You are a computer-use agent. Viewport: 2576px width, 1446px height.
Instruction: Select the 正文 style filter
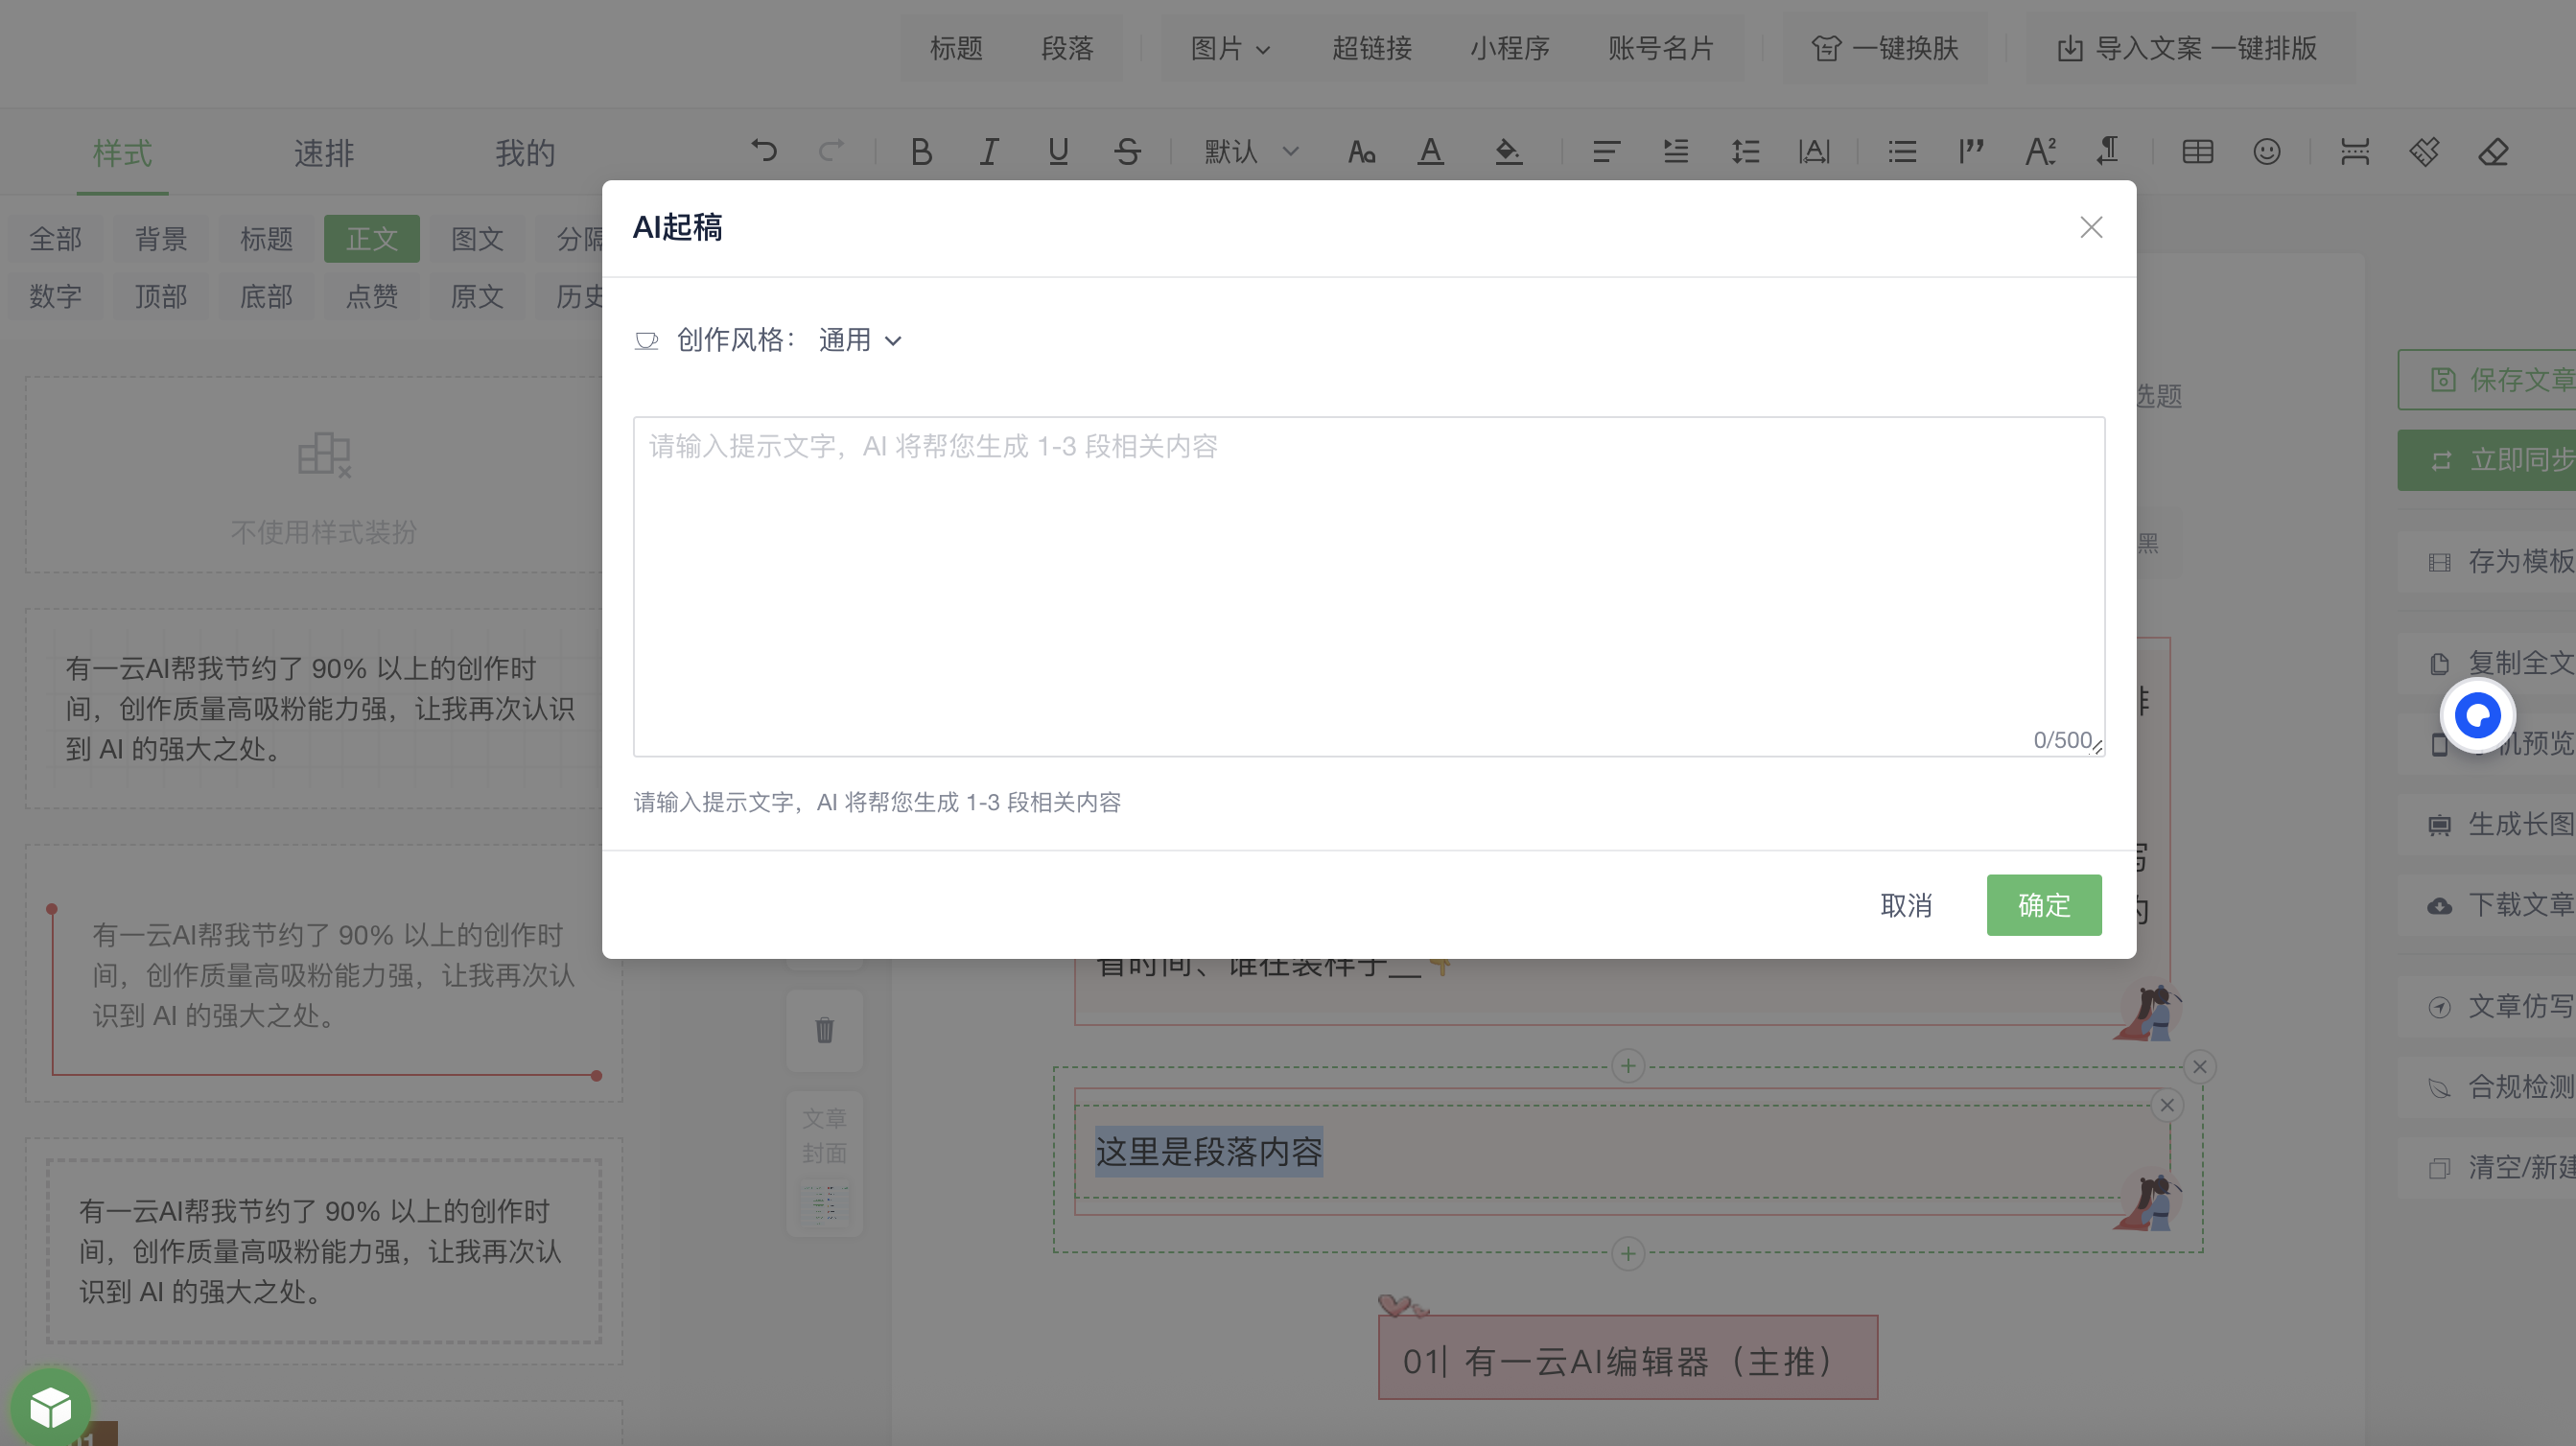372,239
